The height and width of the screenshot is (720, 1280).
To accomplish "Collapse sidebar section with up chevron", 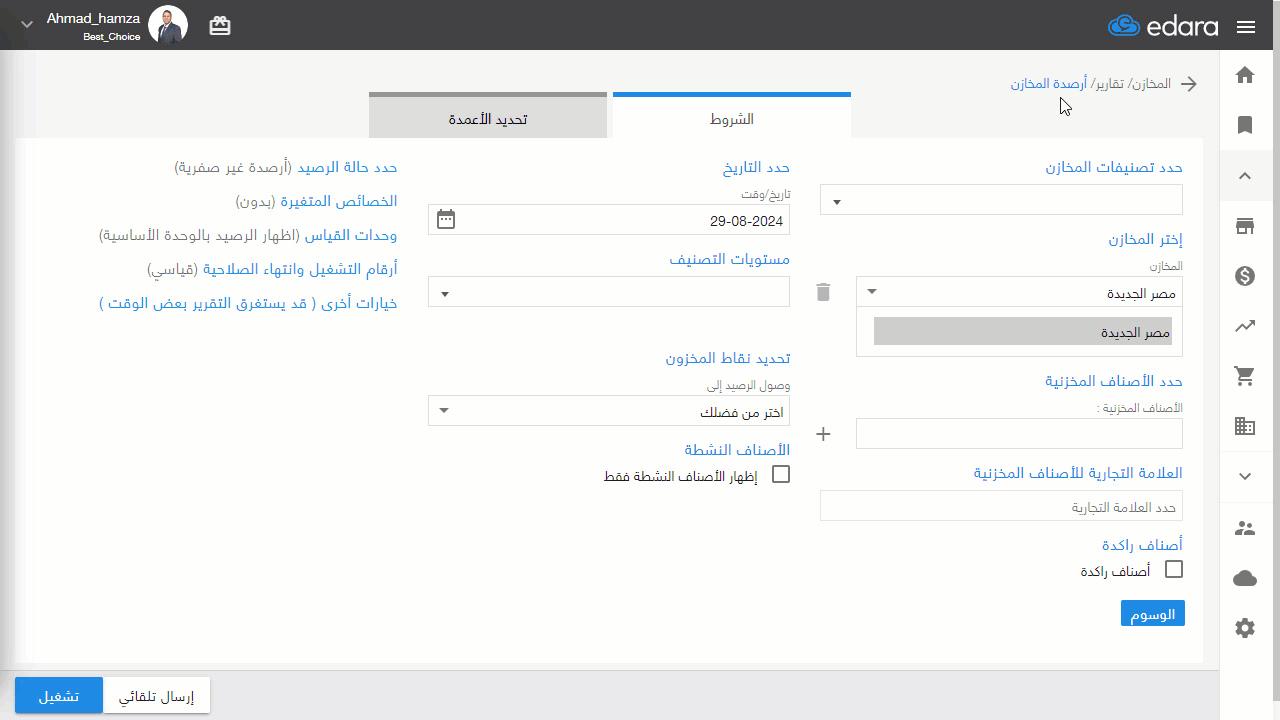I will [1245, 176].
